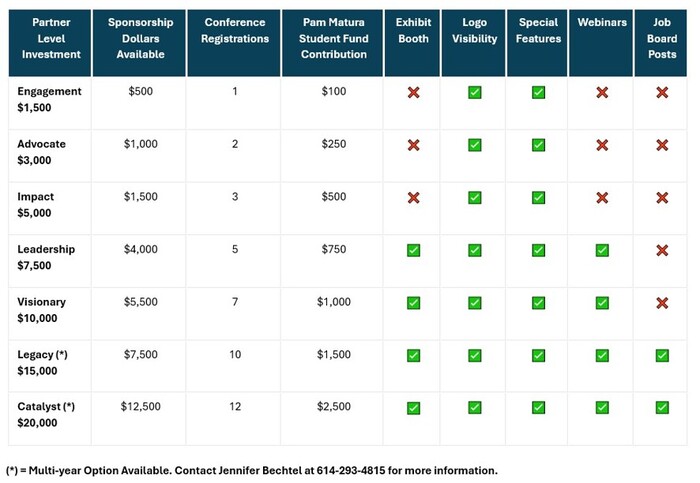Click the green checkmark for Legacy Webinars
The width and height of the screenshot is (700, 483).
(x=602, y=355)
